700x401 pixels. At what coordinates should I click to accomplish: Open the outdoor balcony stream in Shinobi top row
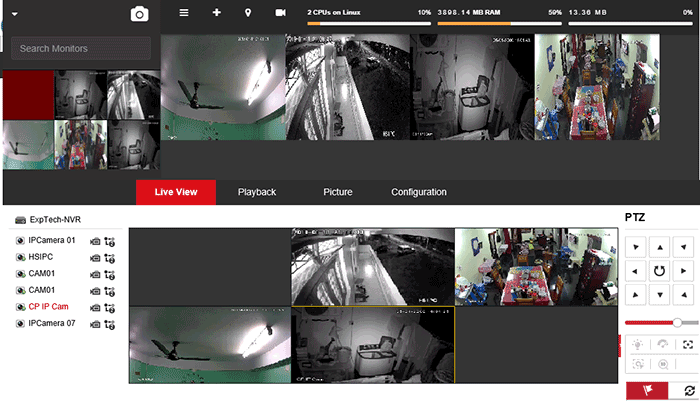pos(348,88)
